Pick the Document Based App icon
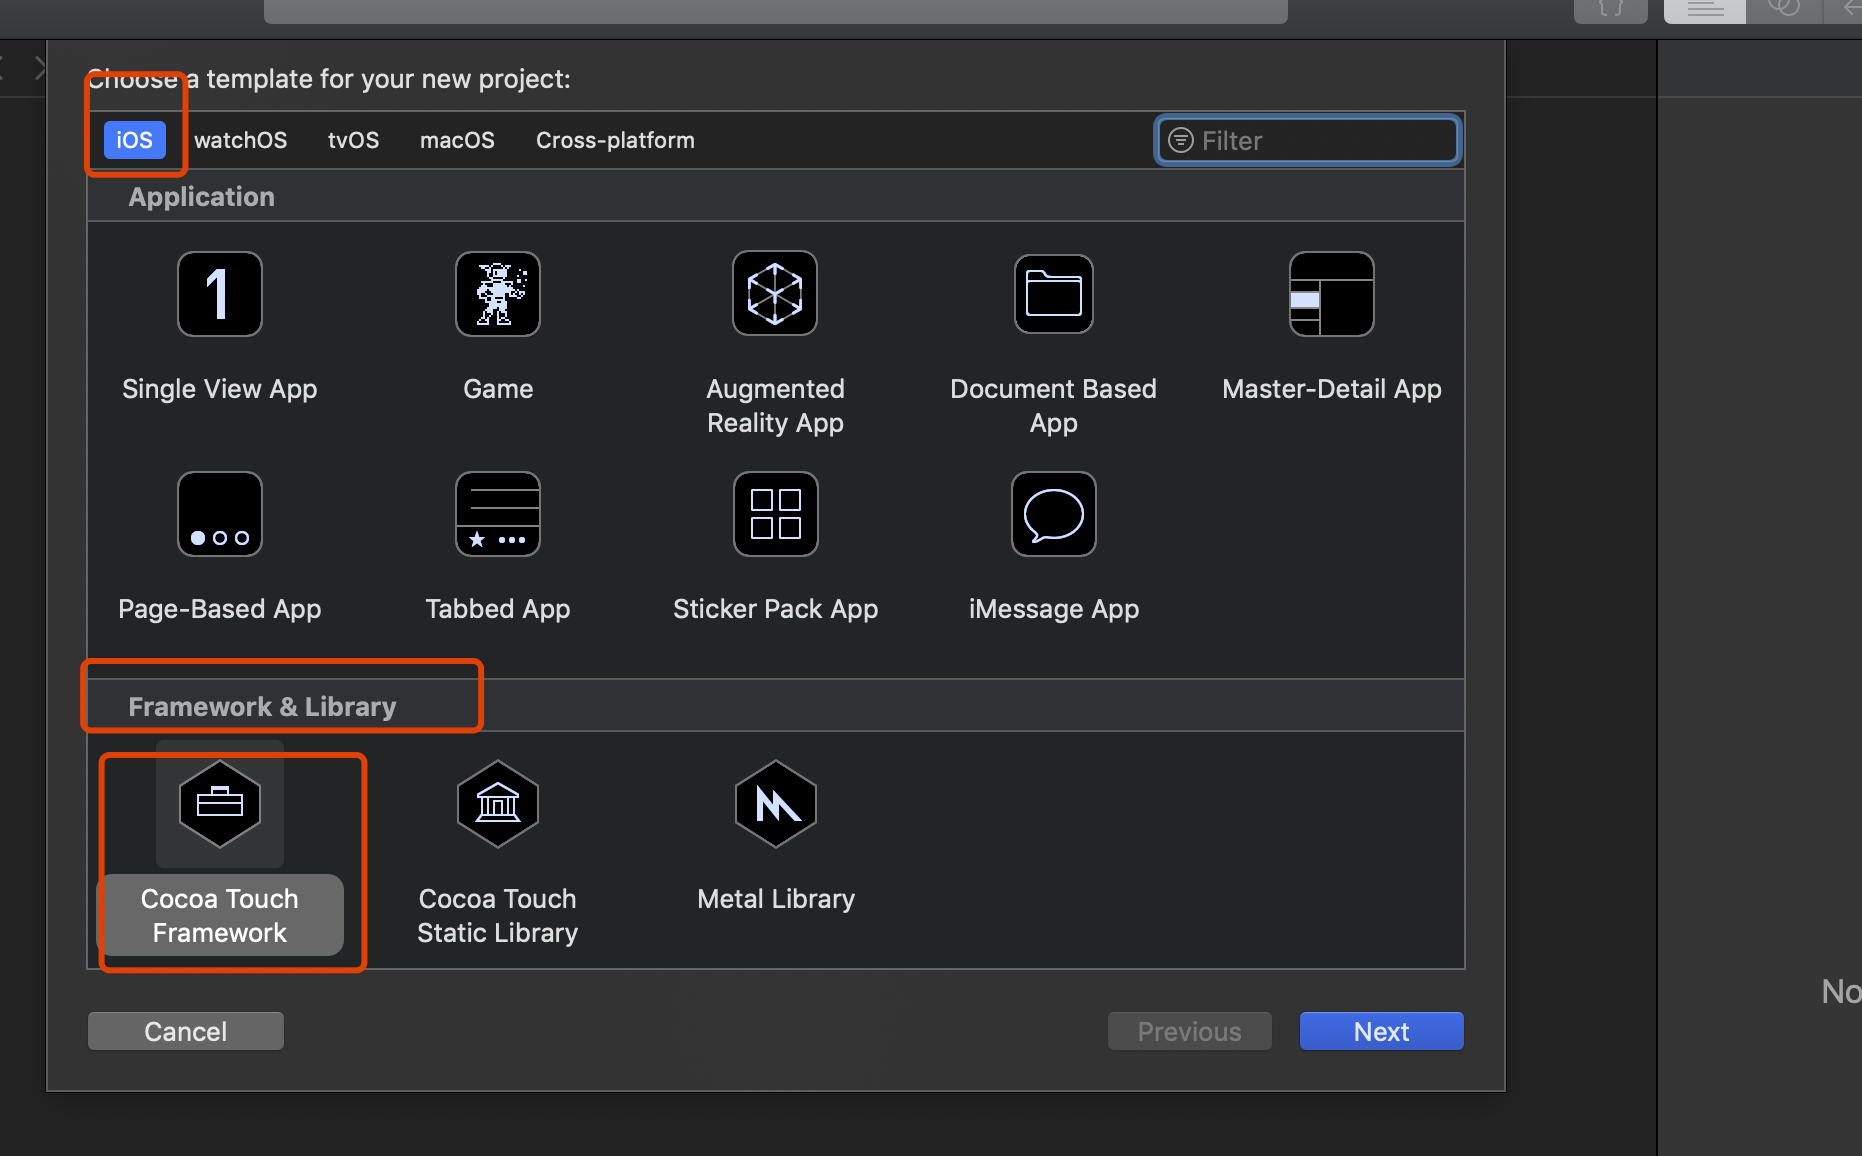The width and height of the screenshot is (1862, 1156). coord(1054,294)
